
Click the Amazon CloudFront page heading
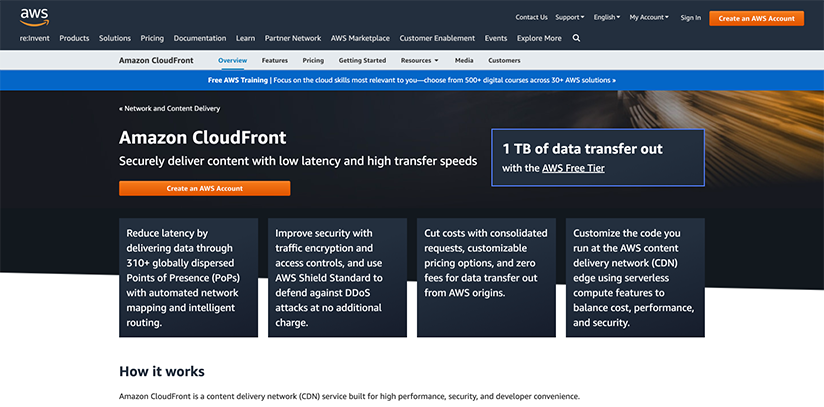(202, 138)
